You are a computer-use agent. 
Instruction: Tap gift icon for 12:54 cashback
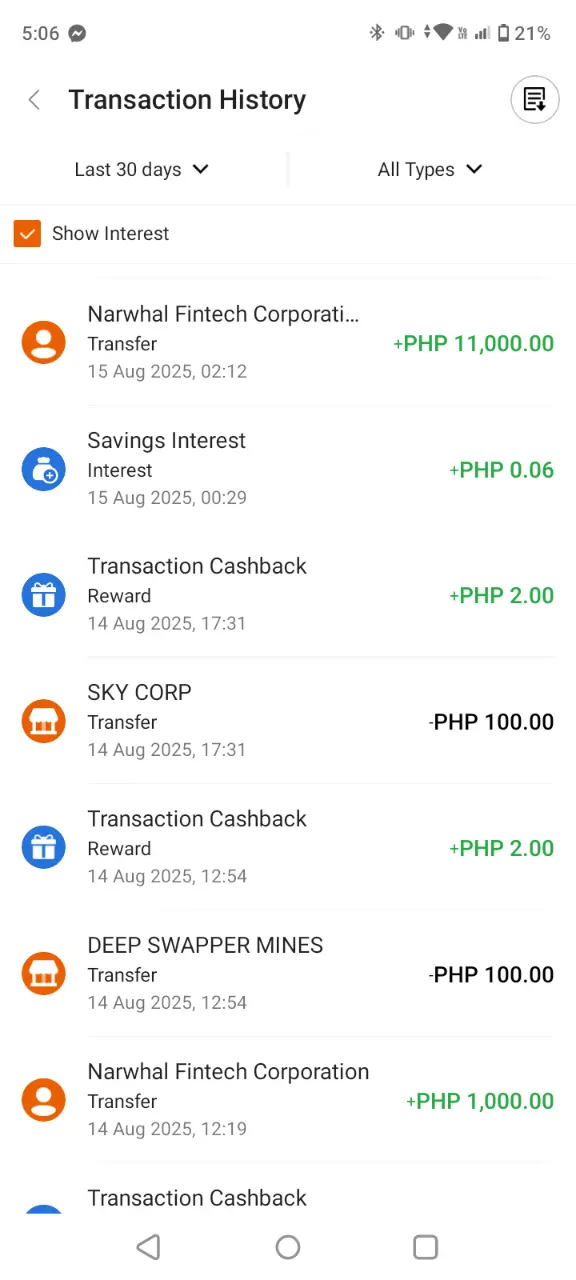coord(44,847)
